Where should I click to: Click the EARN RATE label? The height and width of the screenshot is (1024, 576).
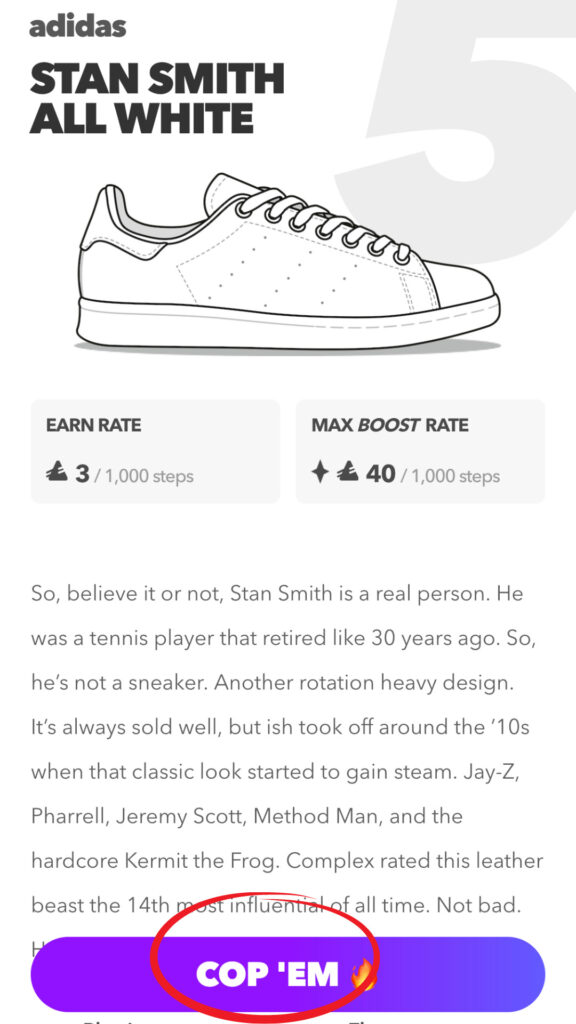[x=93, y=425]
